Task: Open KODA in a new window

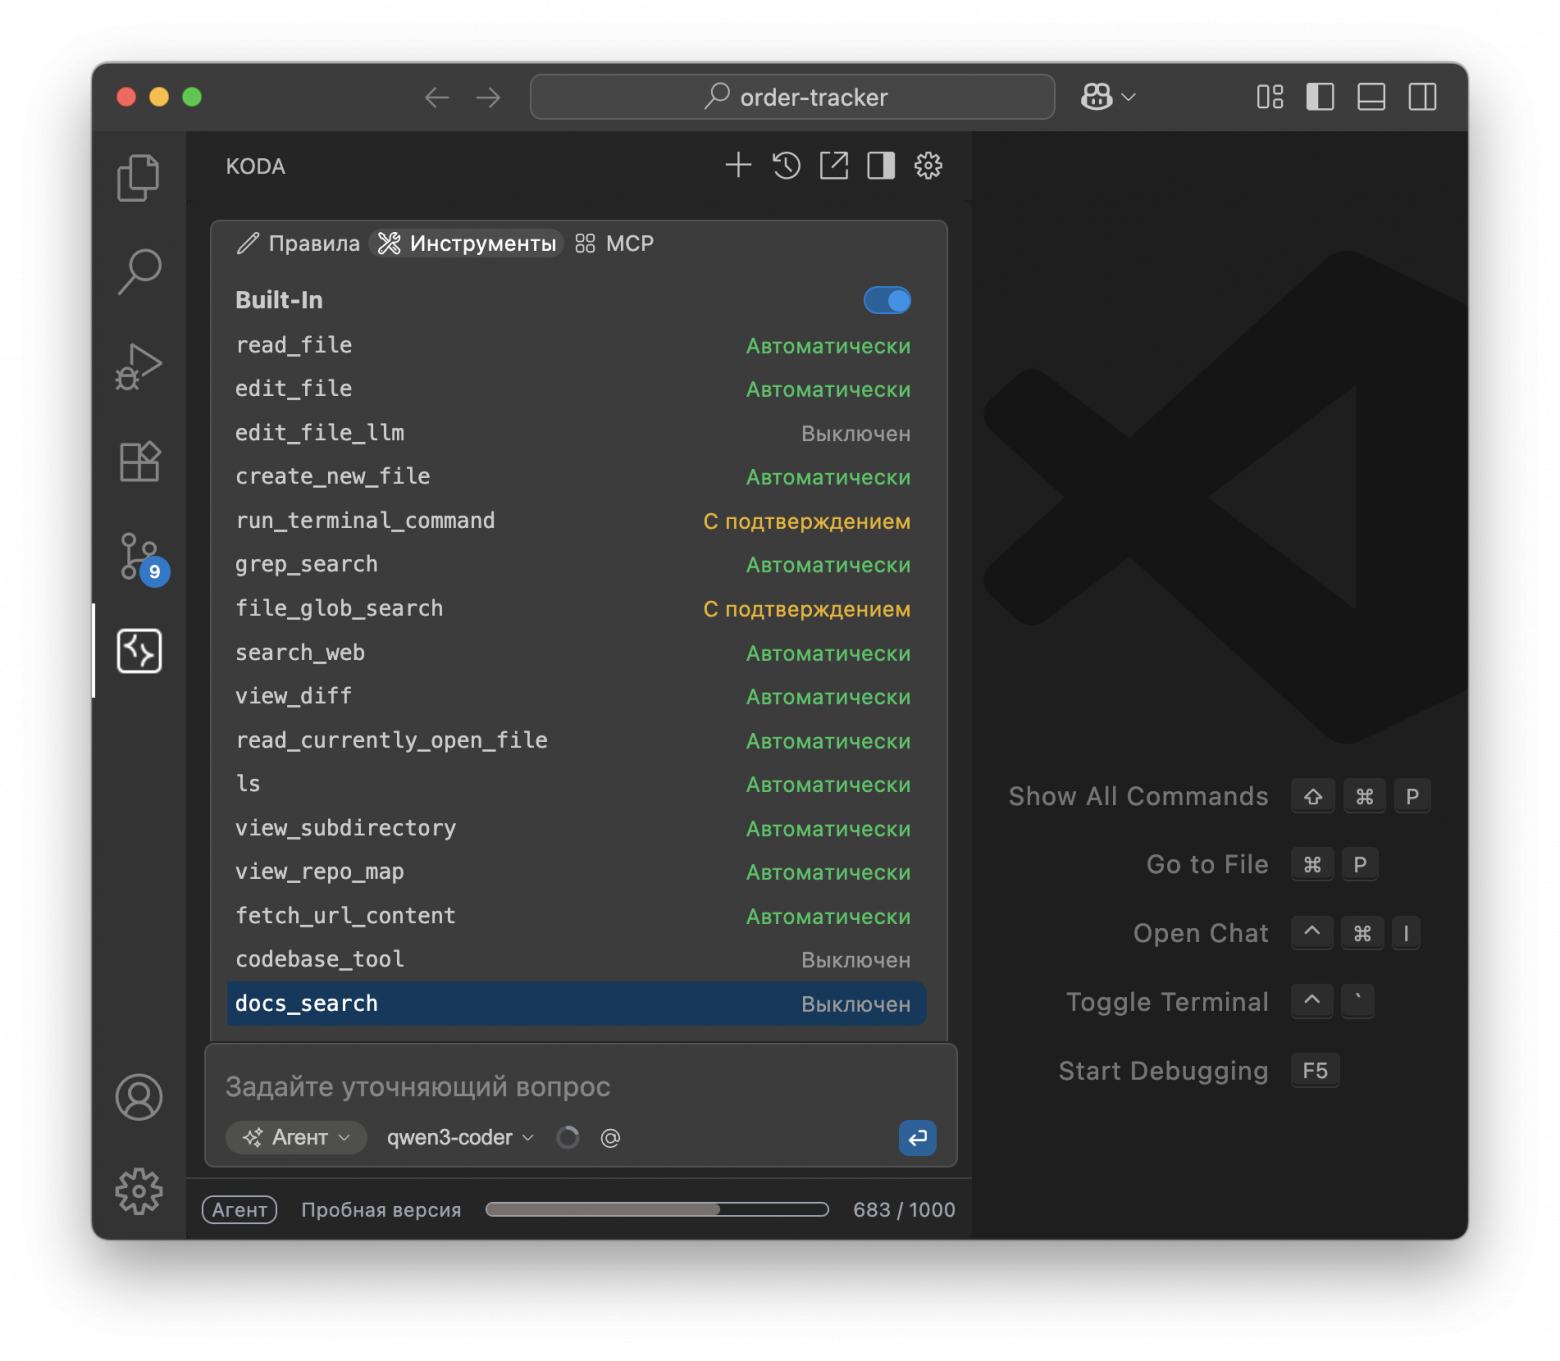Action: (833, 165)
